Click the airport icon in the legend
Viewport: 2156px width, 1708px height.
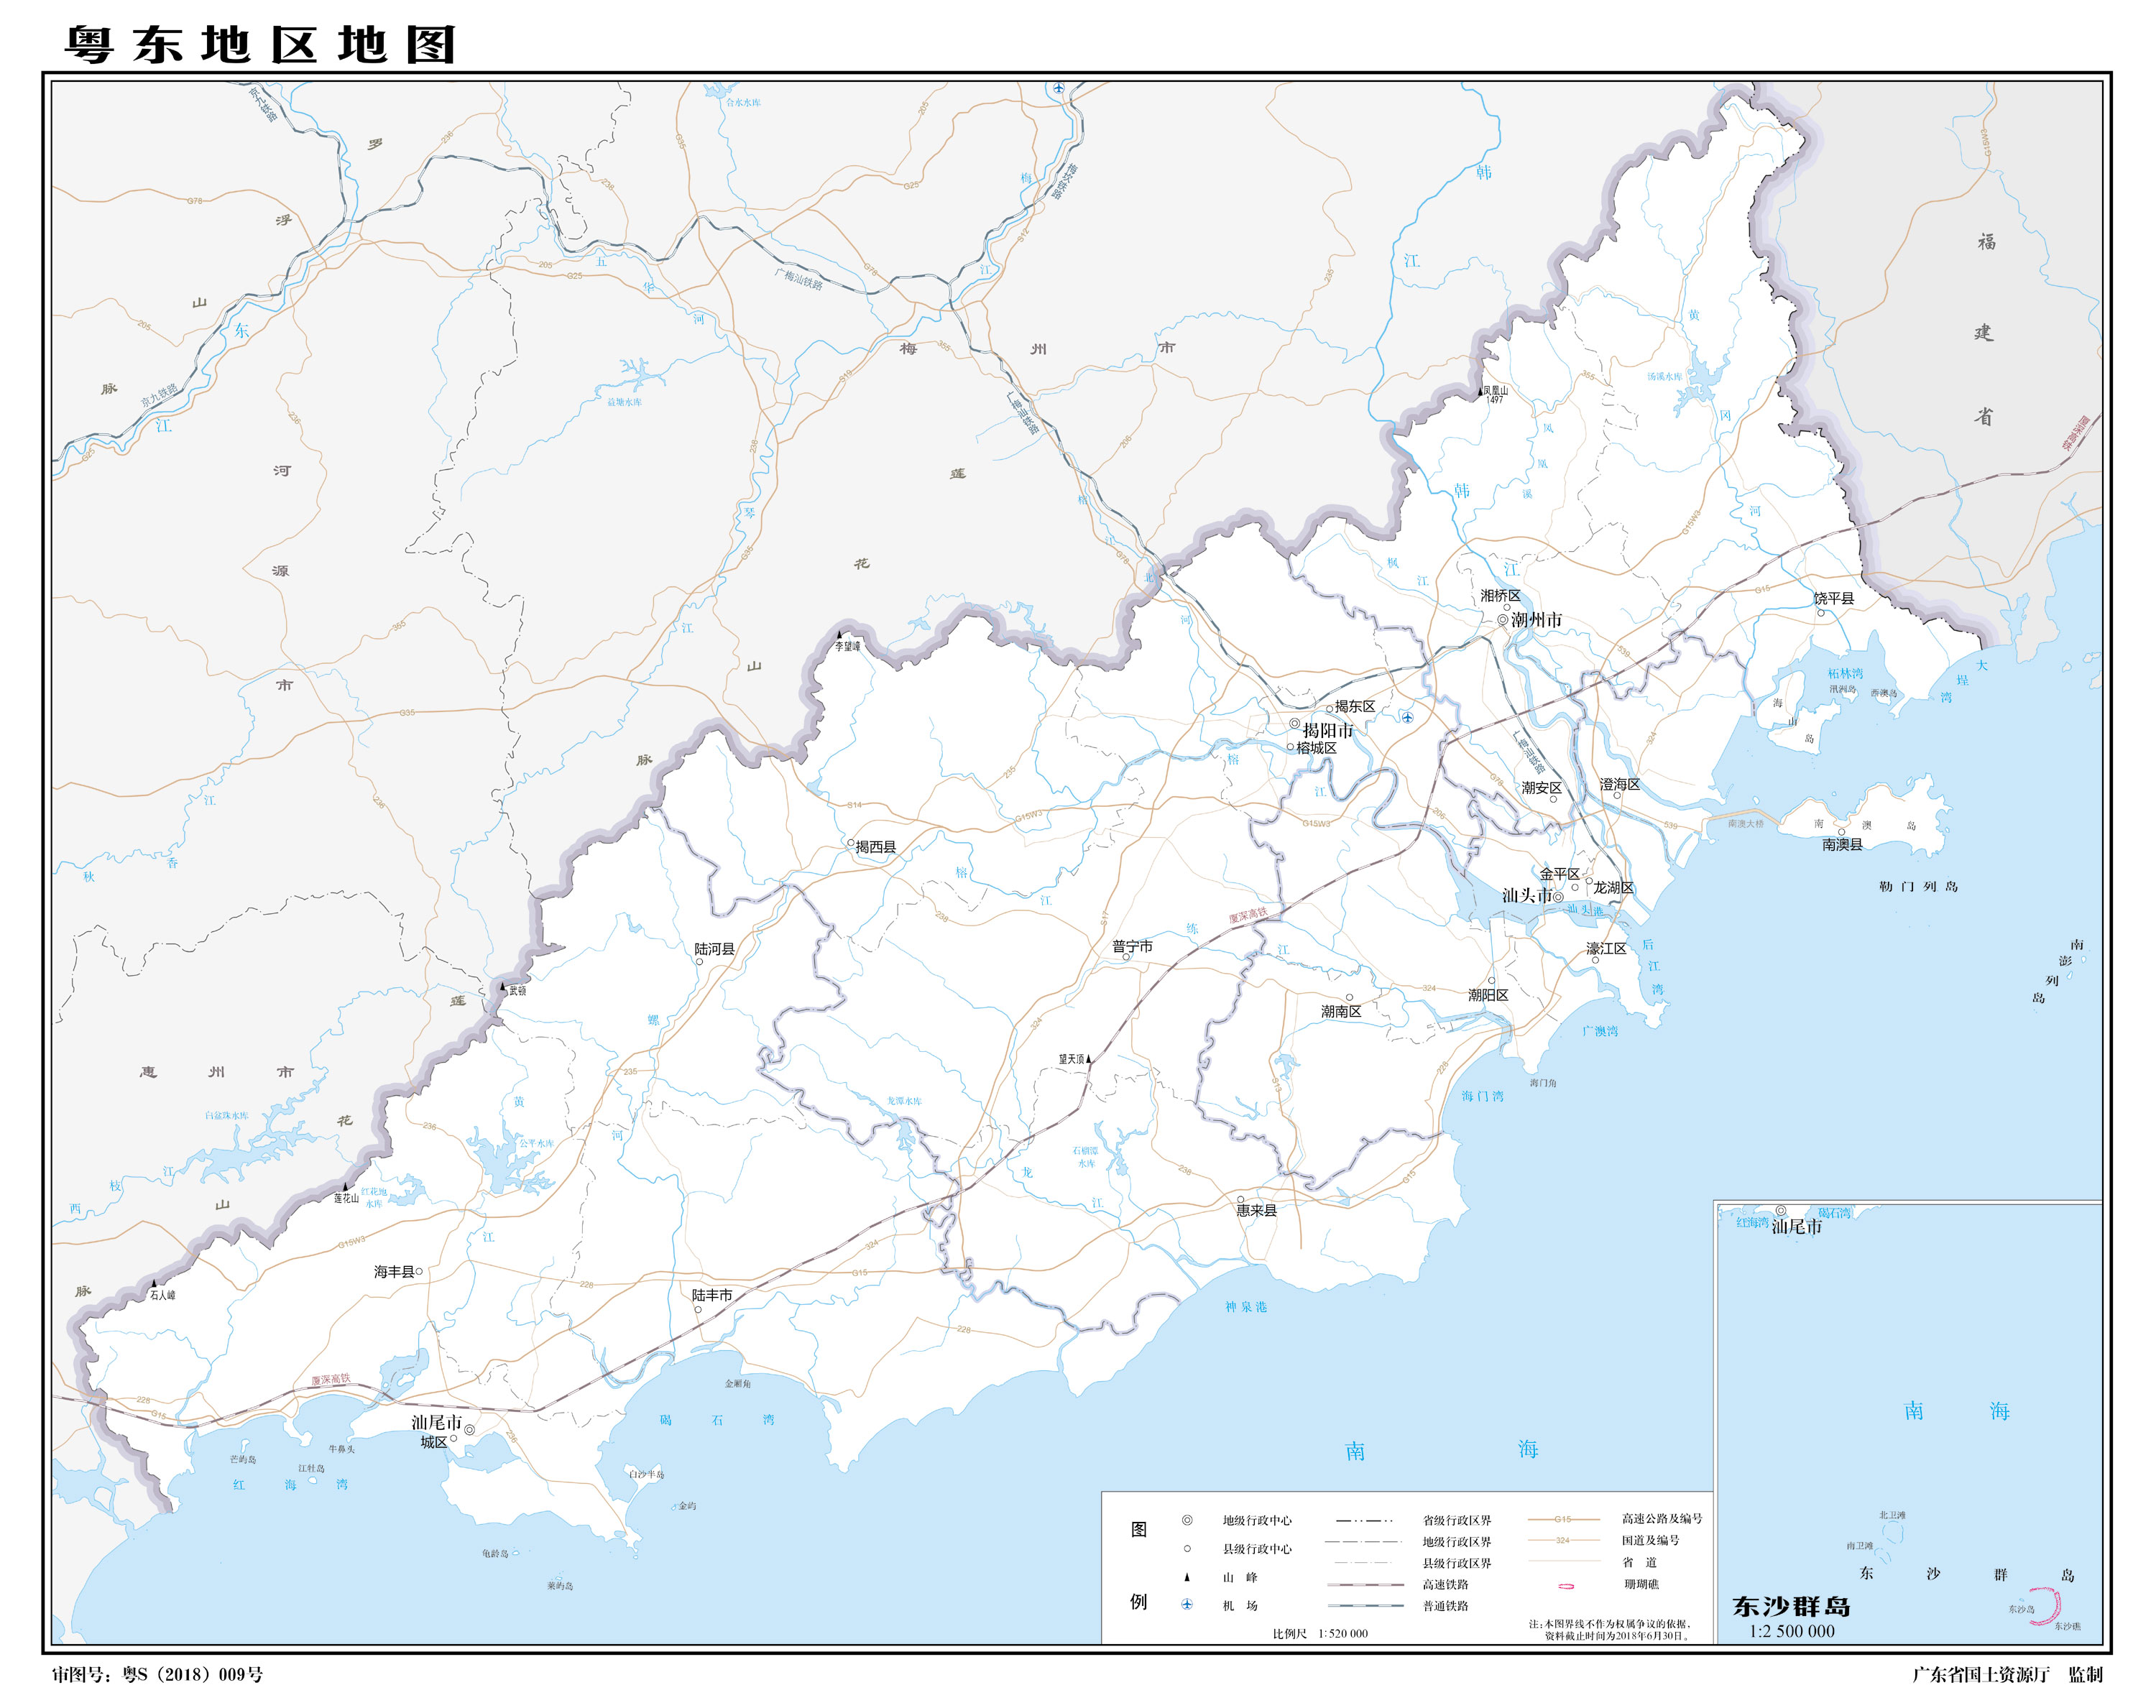(1187, 1604)
